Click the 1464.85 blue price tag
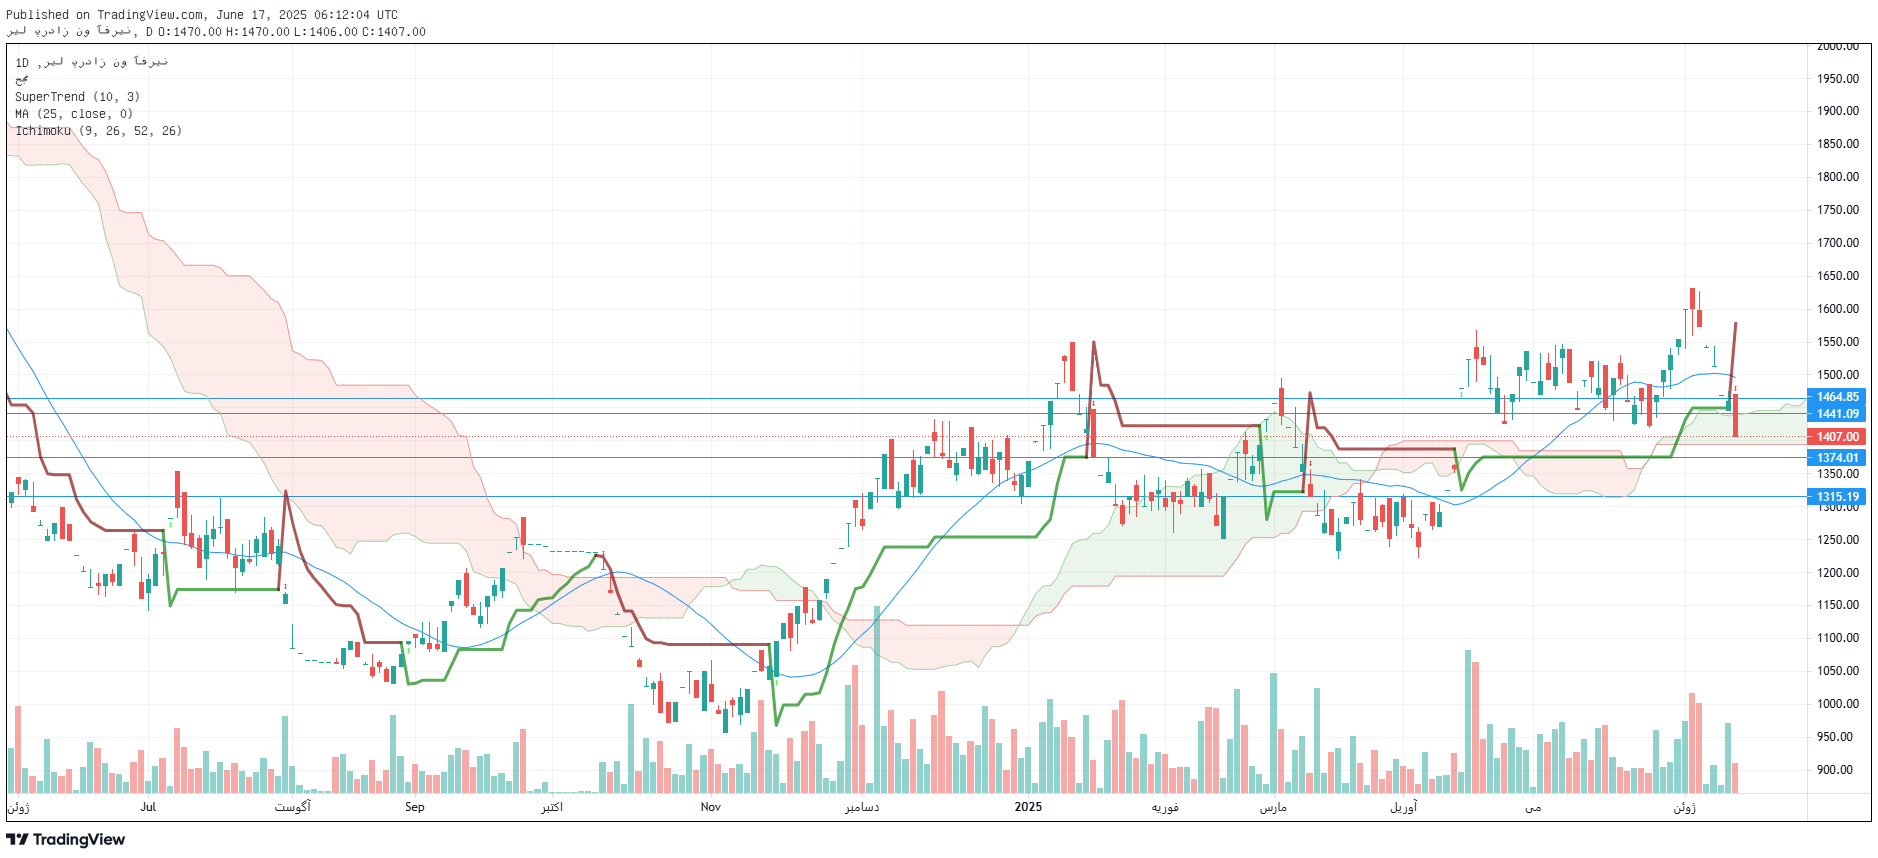The height and width of the screenshot is (858, 1878). click(1837, 397)
